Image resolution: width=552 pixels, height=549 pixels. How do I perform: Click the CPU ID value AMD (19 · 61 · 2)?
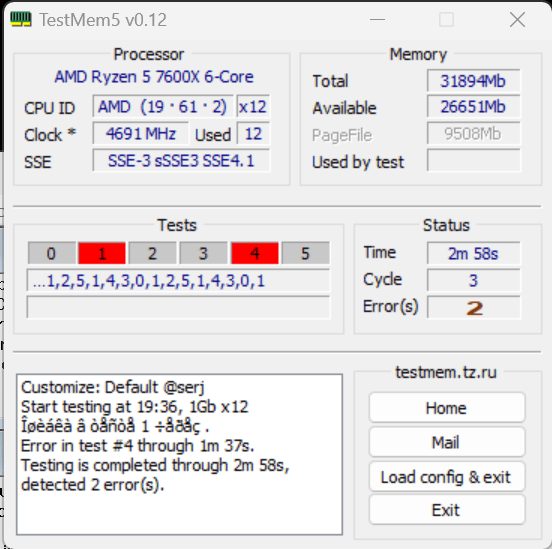point(163,106)
